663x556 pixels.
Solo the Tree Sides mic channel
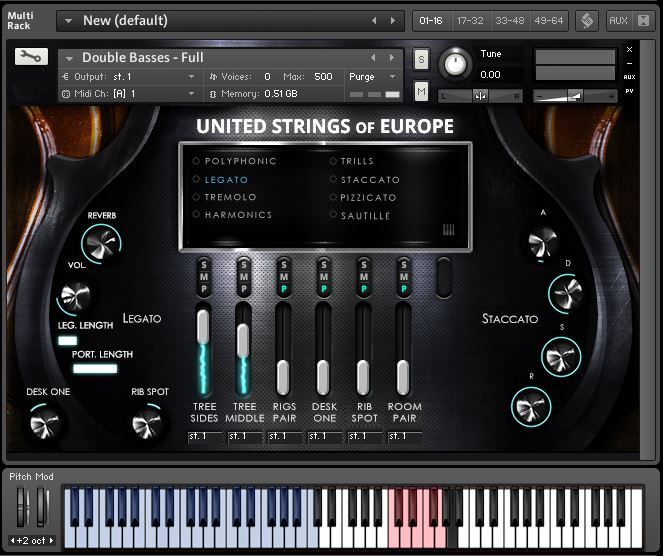(204, 265)
